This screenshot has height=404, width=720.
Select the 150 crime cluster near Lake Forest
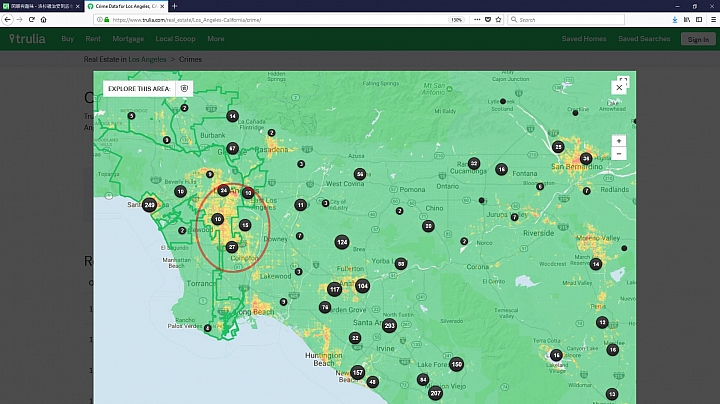tap(456, 365)
